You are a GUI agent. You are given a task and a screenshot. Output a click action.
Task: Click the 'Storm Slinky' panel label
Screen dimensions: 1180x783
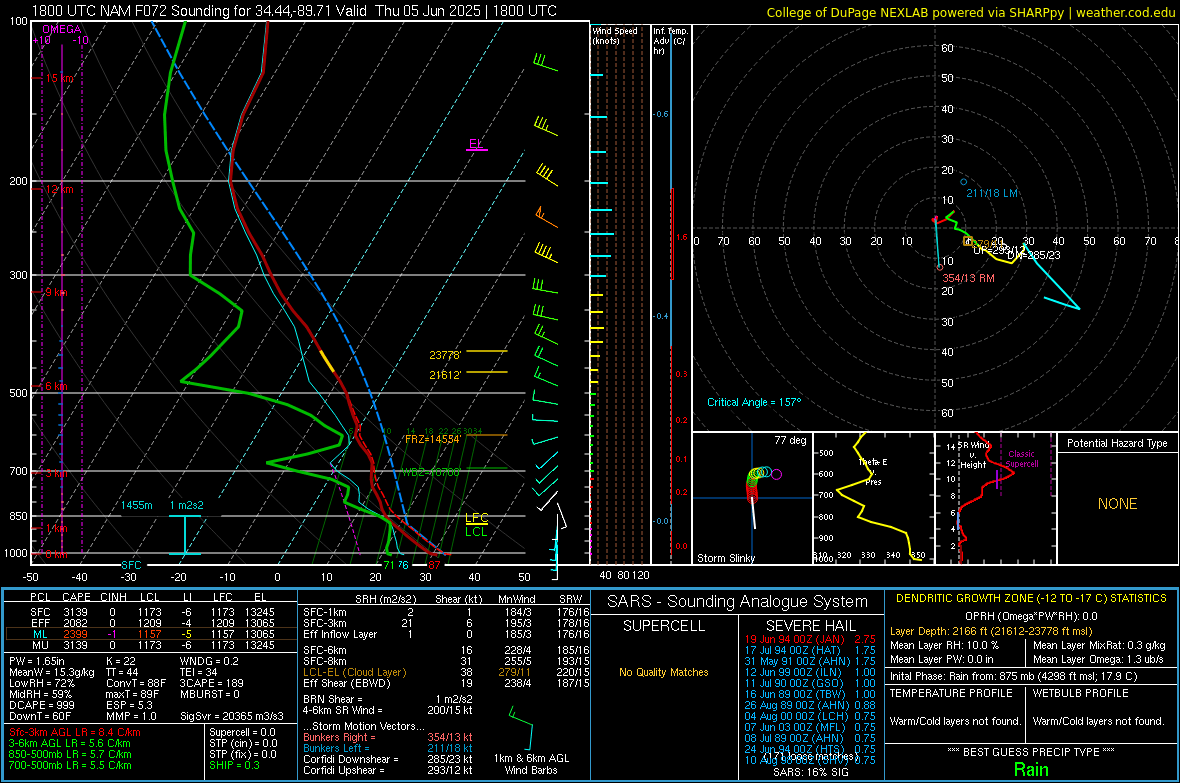726,558
